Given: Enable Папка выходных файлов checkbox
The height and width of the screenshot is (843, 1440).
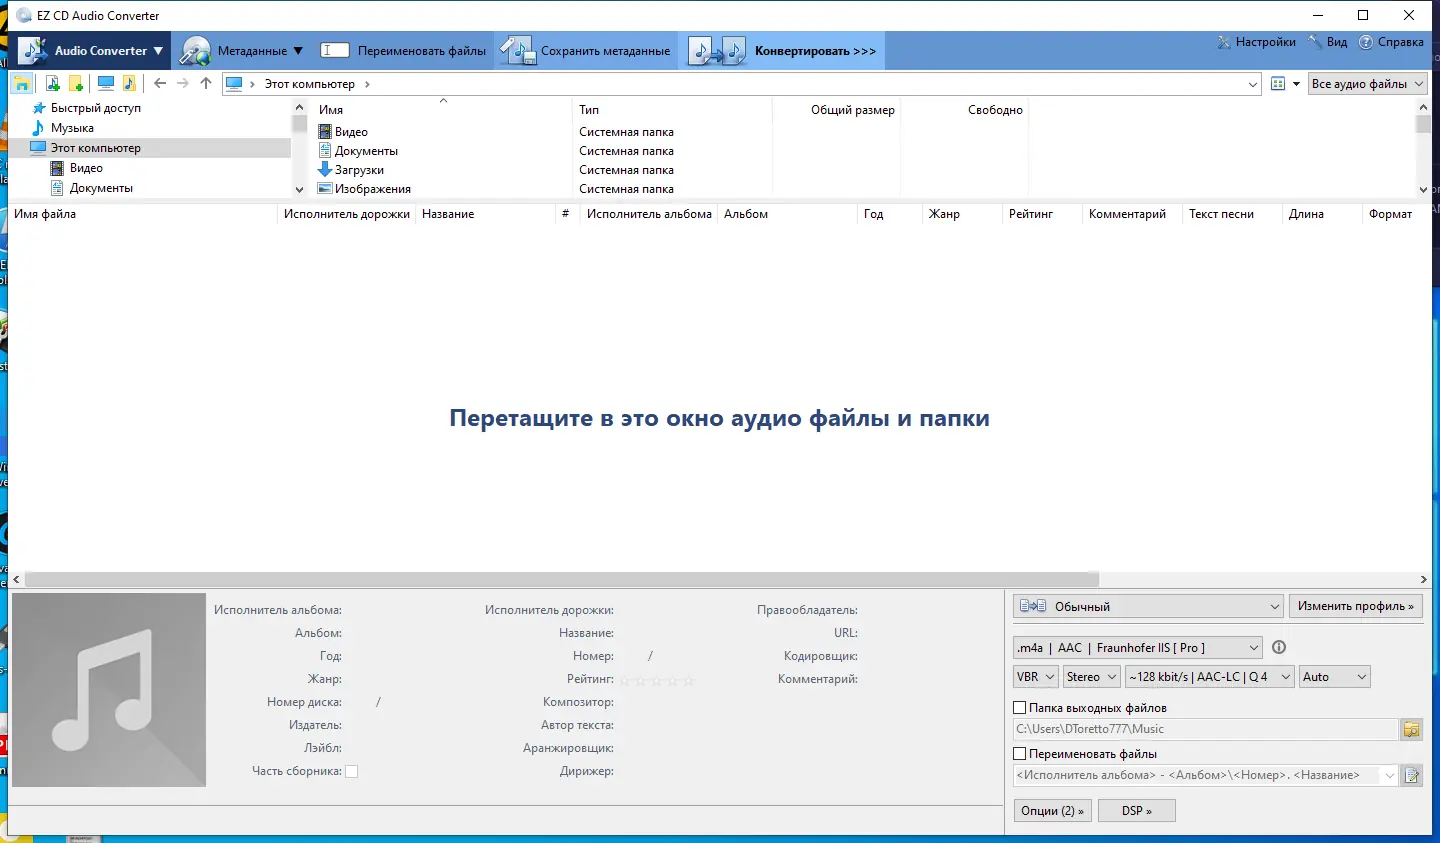Looking at the screenshot, I should point(1021,707).
